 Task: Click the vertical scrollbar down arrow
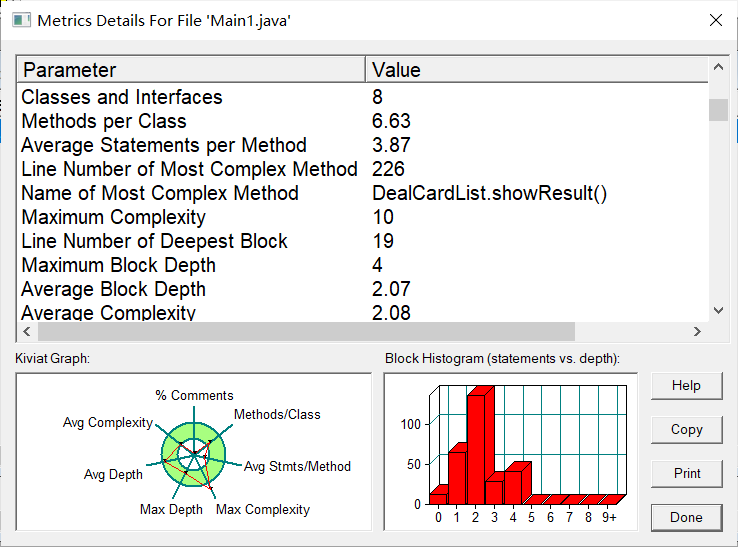coord(718,310)
